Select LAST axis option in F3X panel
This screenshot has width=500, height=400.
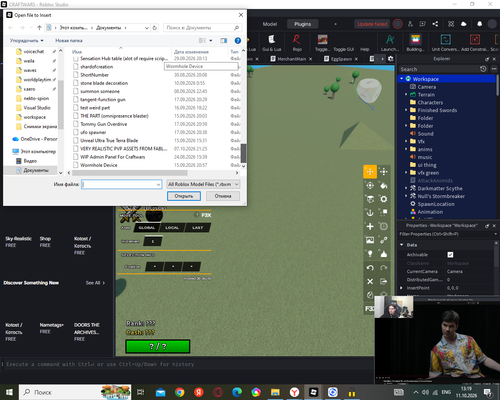point(197,228)
